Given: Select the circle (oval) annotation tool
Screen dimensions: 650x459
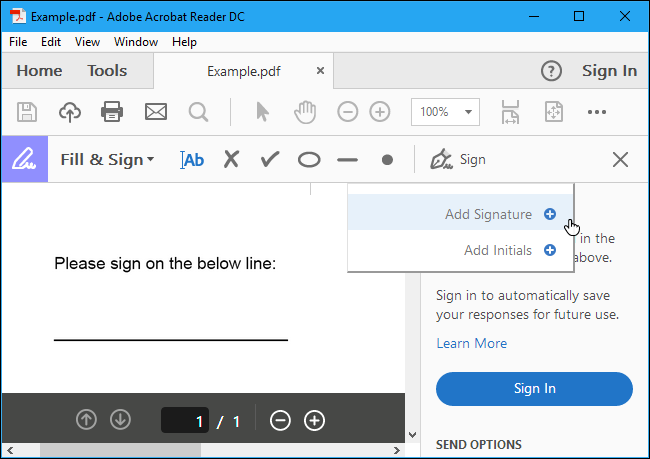Looking at the screenshot, I should (309, 160).
